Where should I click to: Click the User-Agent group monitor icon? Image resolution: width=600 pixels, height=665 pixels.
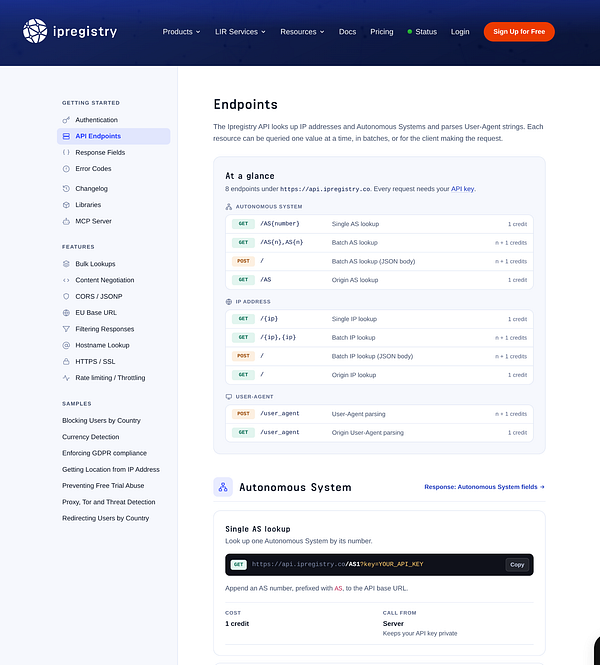click(x=229, y=397)
